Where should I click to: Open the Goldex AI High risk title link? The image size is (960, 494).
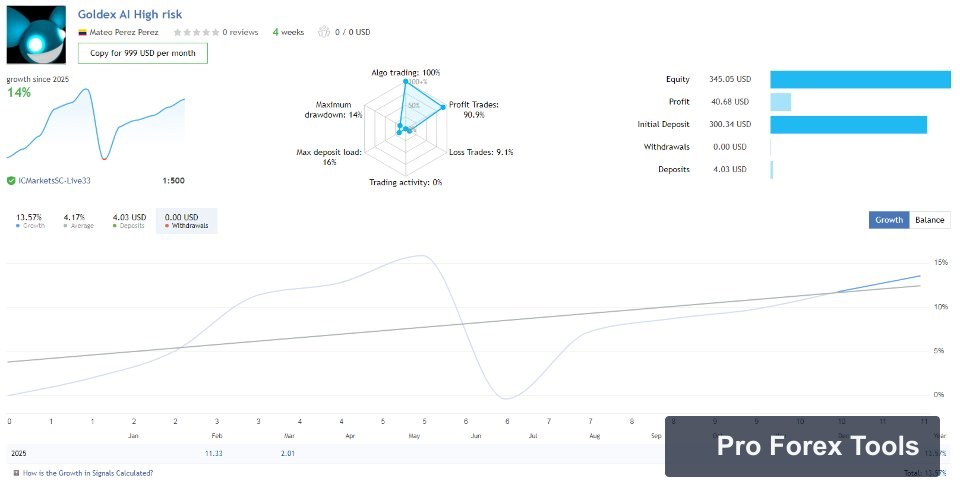[x=130, y=15]
